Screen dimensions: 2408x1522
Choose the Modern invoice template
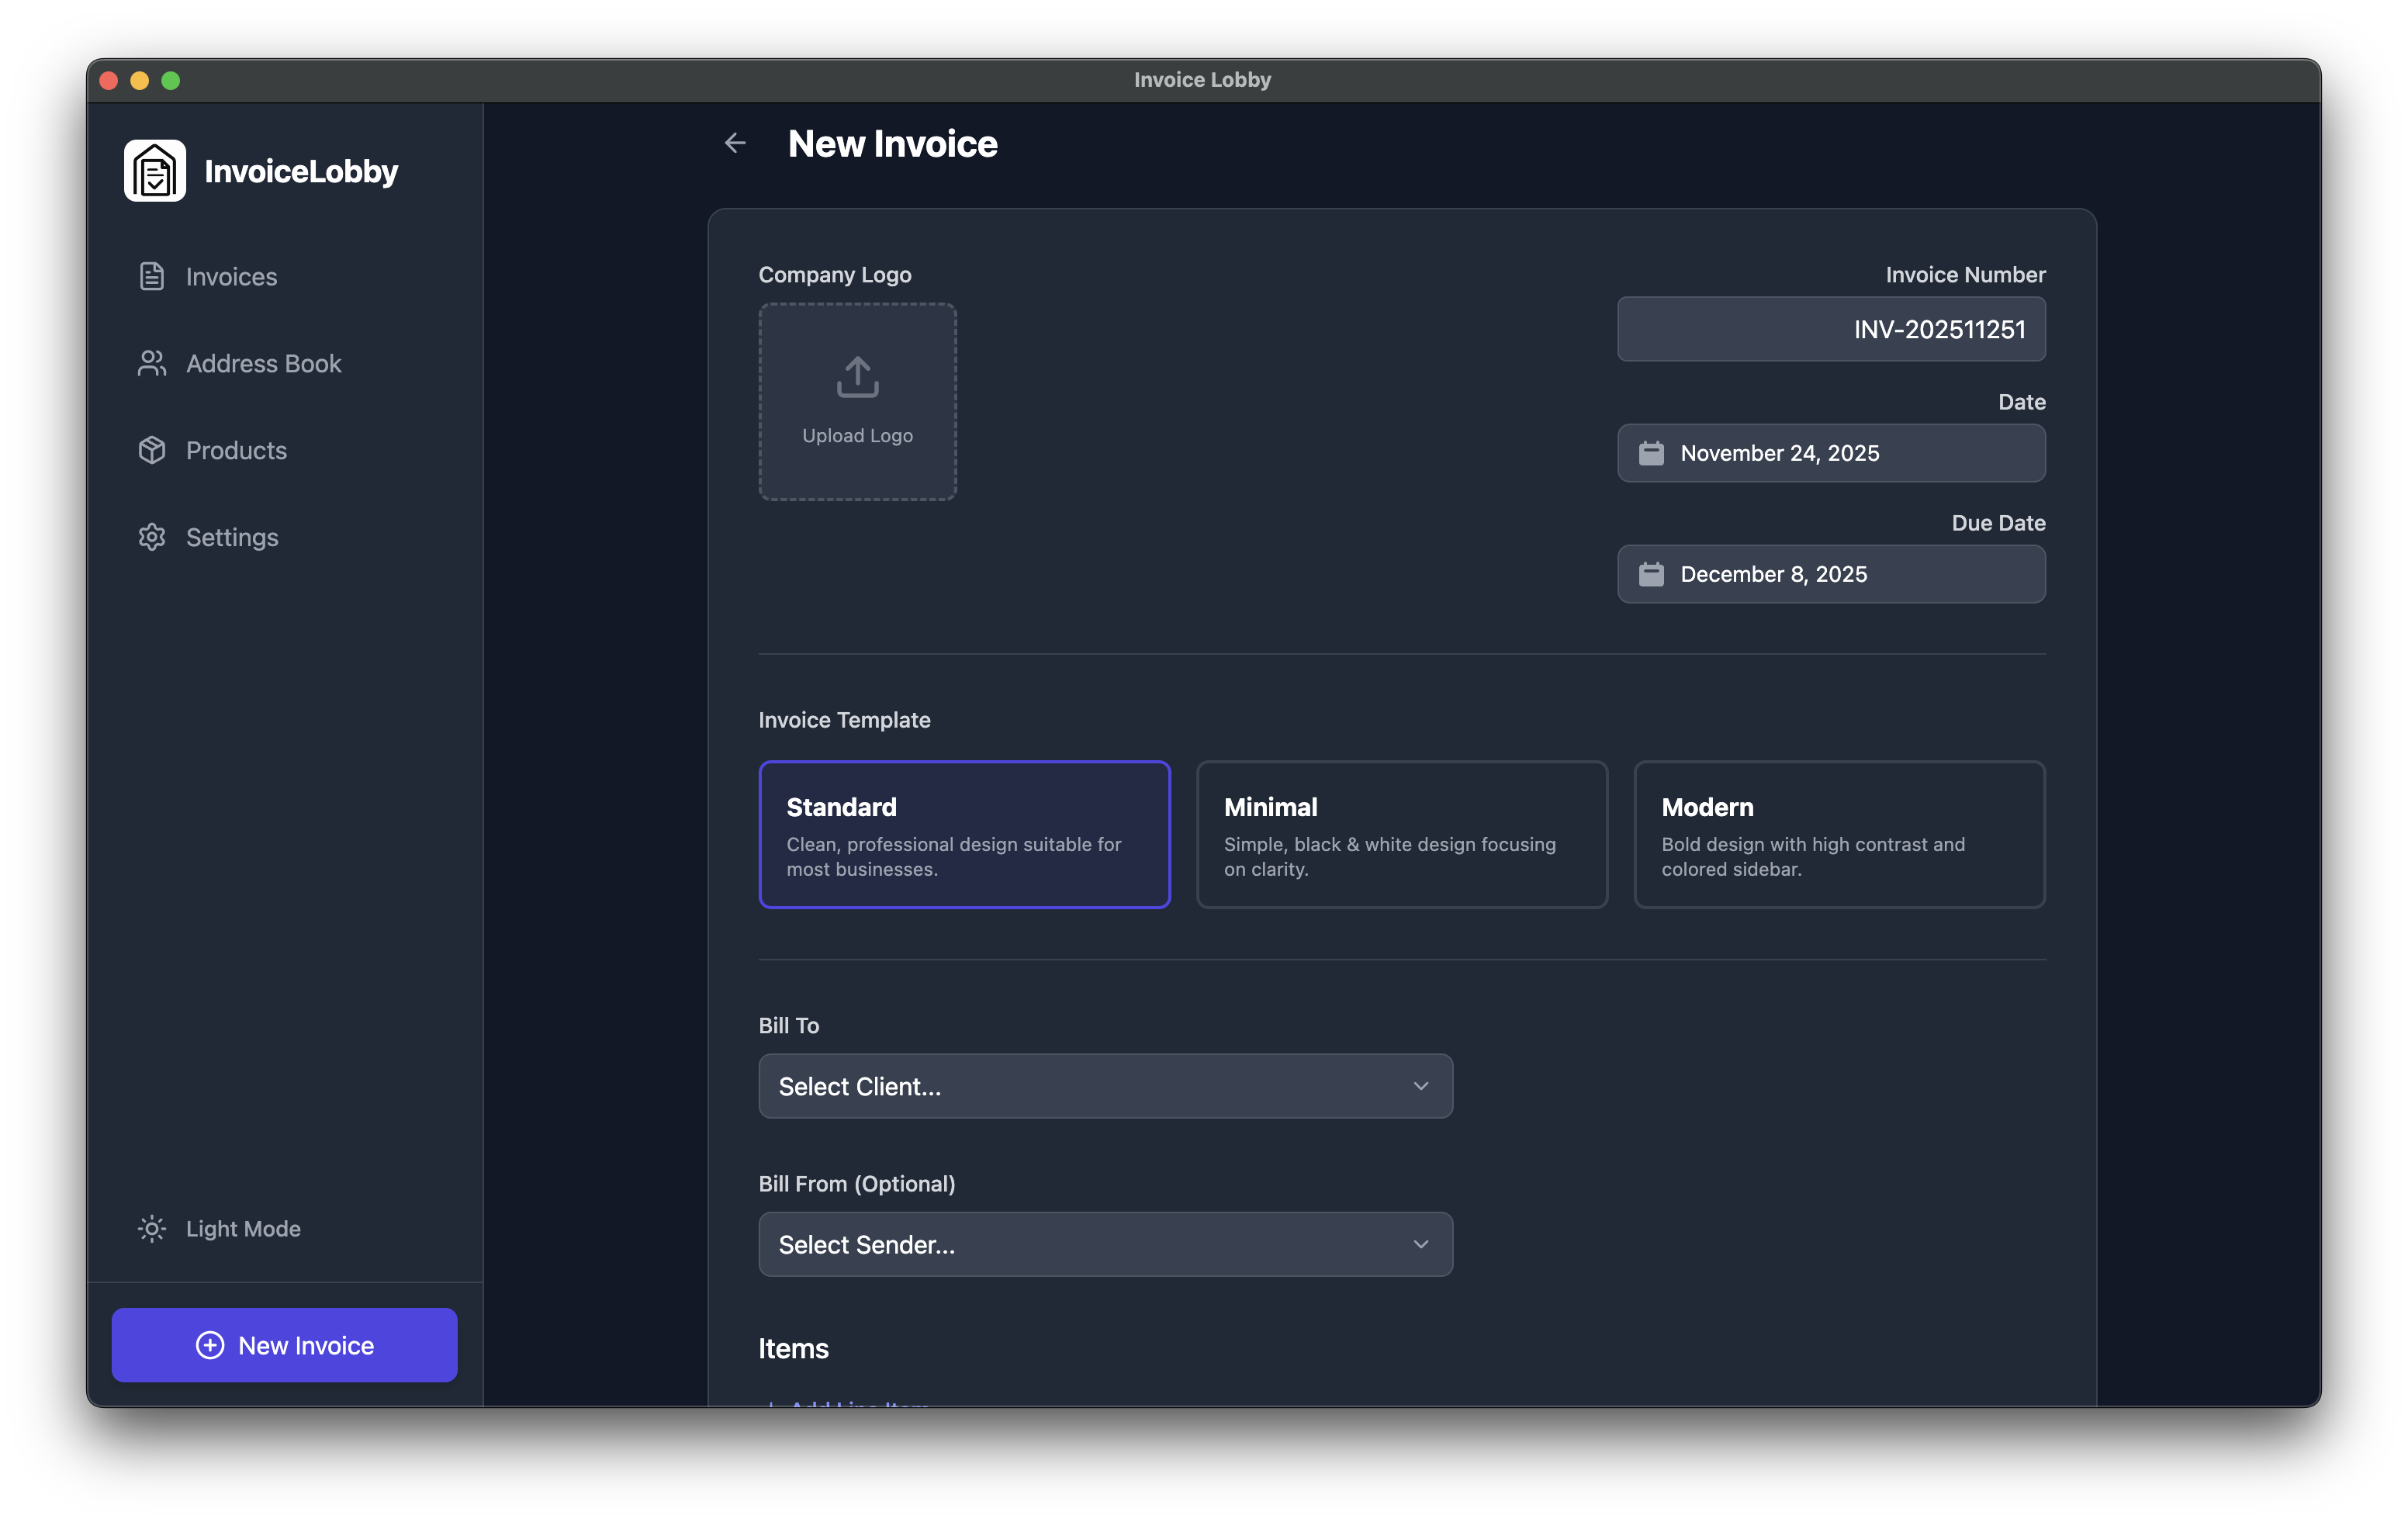click(1839, 835)
